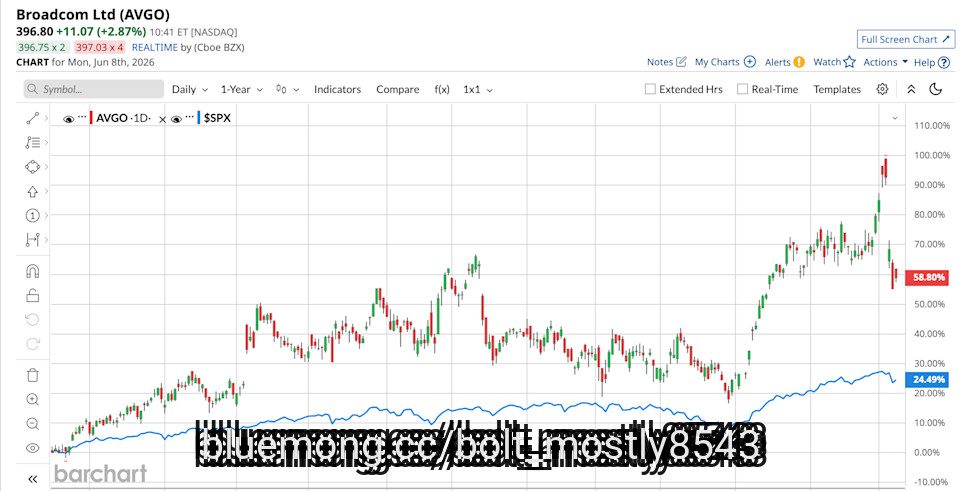Delete drawings with the trash icon
The width and height of the screenshot is (960, 491).
pos(32,375)
